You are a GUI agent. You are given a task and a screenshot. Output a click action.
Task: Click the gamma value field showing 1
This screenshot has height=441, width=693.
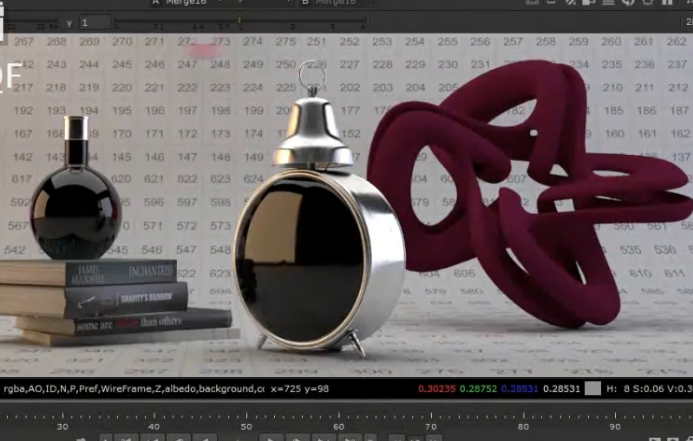[x=94, y=23]
